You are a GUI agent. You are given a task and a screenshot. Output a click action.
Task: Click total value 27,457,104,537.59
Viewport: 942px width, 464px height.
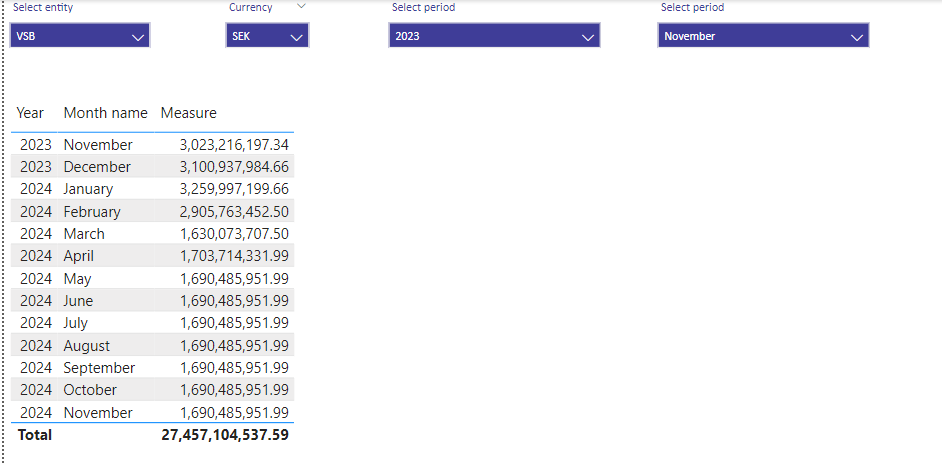point(225,435)
